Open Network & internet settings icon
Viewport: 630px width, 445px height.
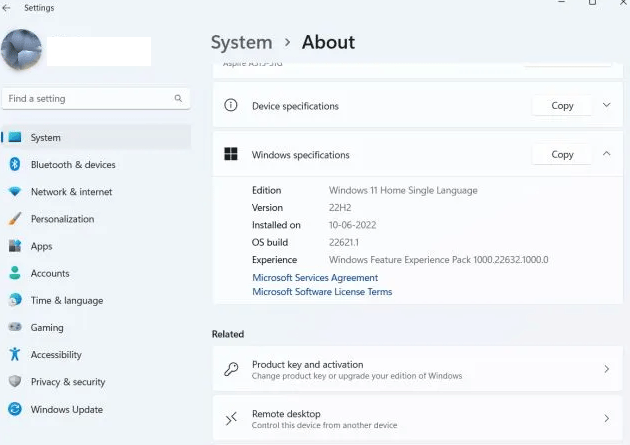(15, 192)
